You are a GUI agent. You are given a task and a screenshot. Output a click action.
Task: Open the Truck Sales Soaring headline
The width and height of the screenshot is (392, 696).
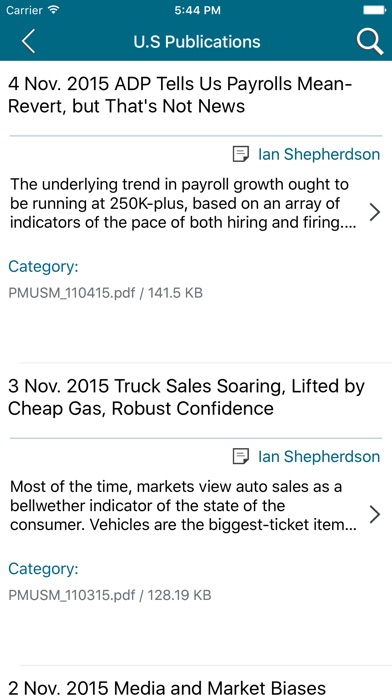(x=186, y=397)
